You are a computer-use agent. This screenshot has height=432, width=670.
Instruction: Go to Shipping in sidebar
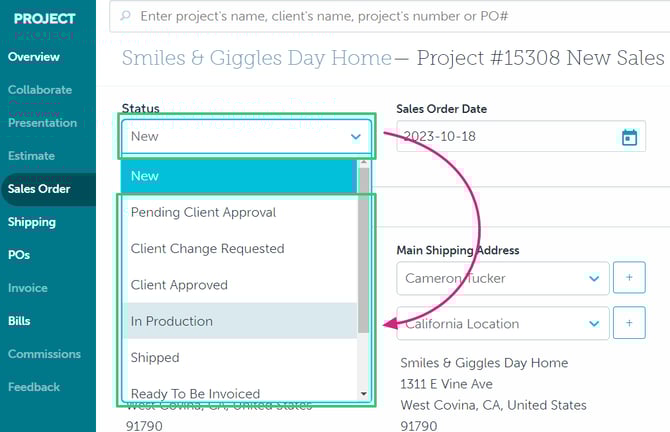pyautogui.click(x=32, y=222)
